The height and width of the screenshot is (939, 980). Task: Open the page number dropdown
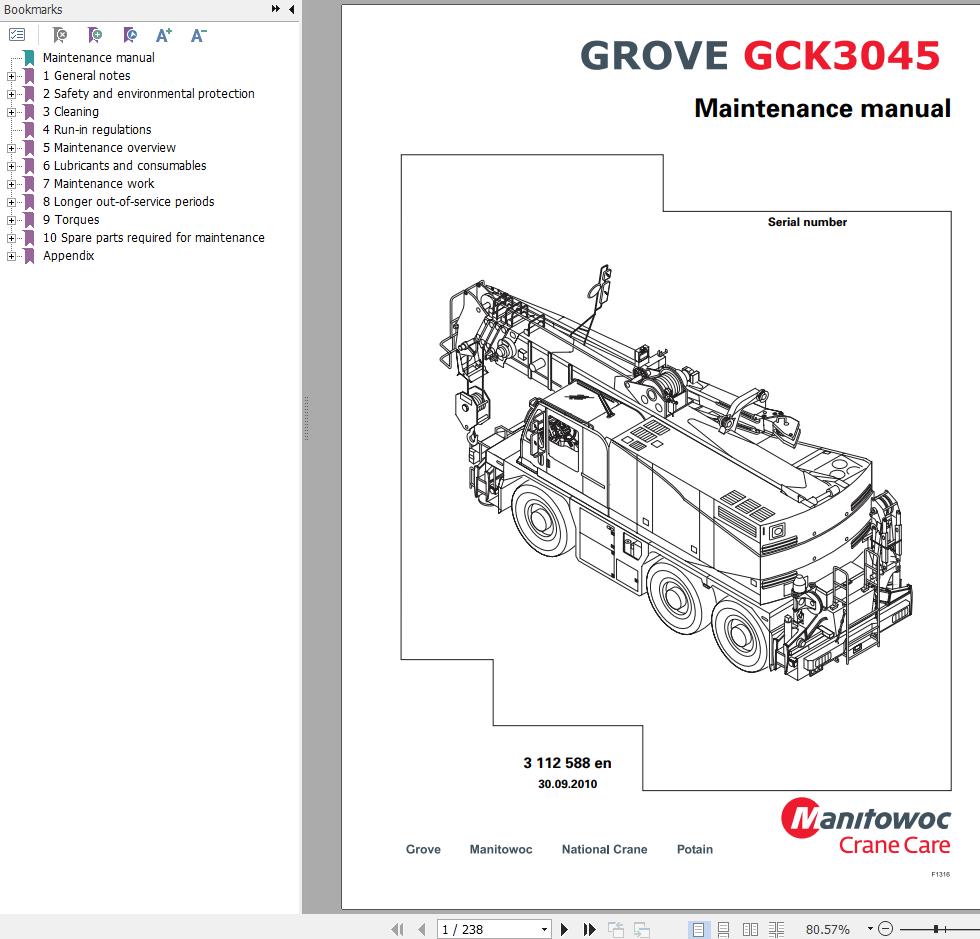tap(544, 930)
